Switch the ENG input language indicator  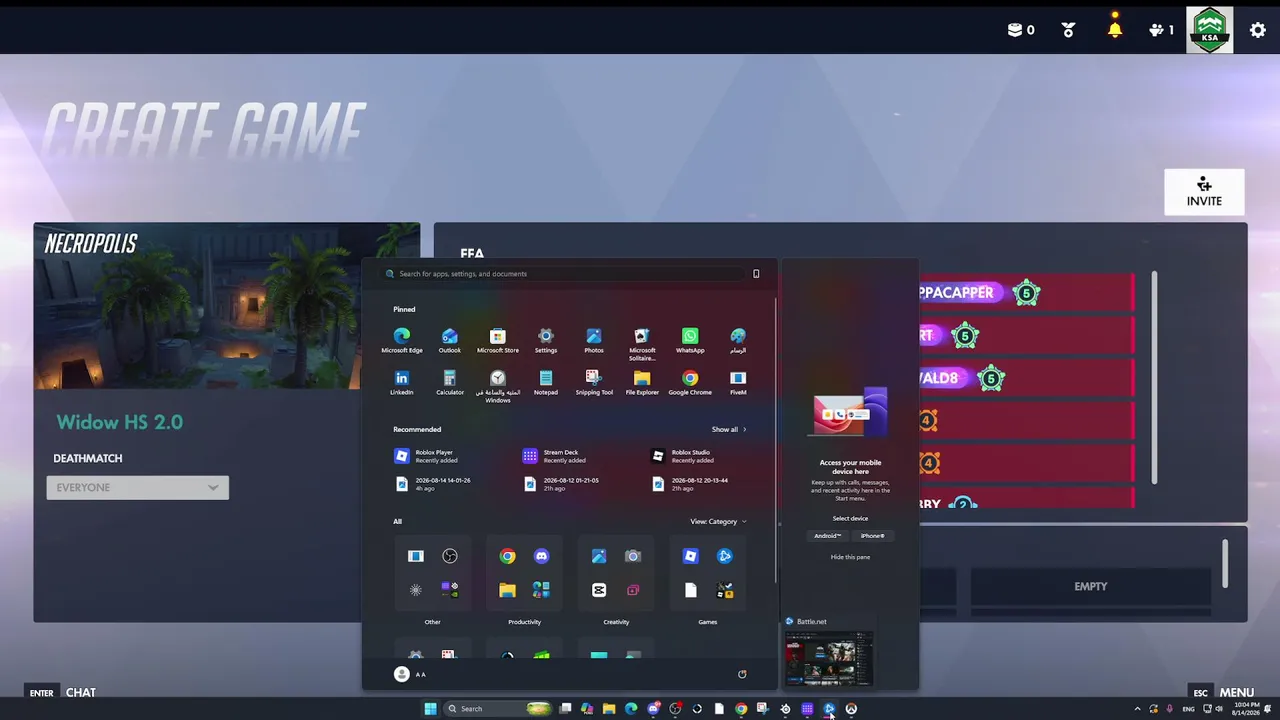[x=1188, y=709]
